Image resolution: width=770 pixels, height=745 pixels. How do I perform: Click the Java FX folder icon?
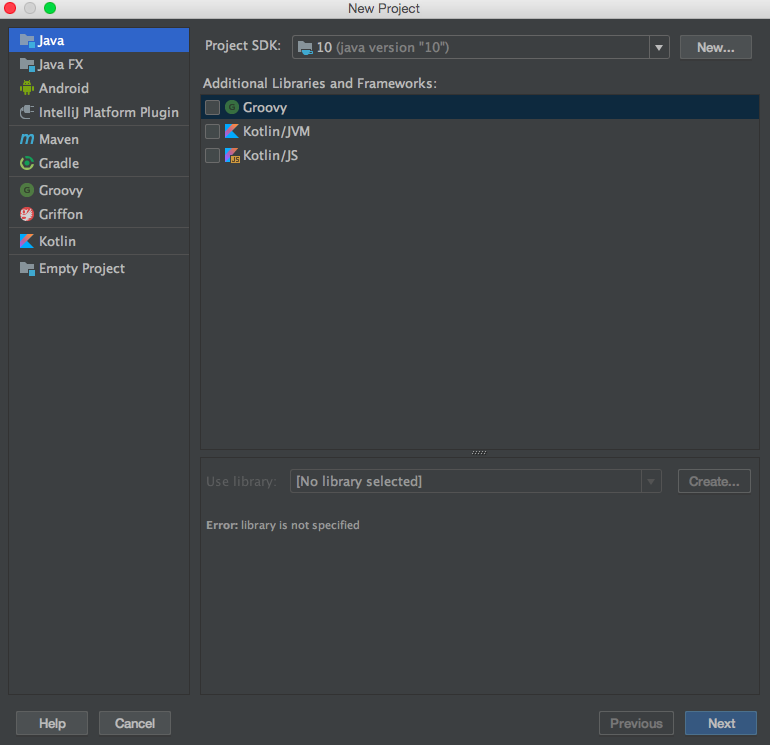tap(27, 64)
